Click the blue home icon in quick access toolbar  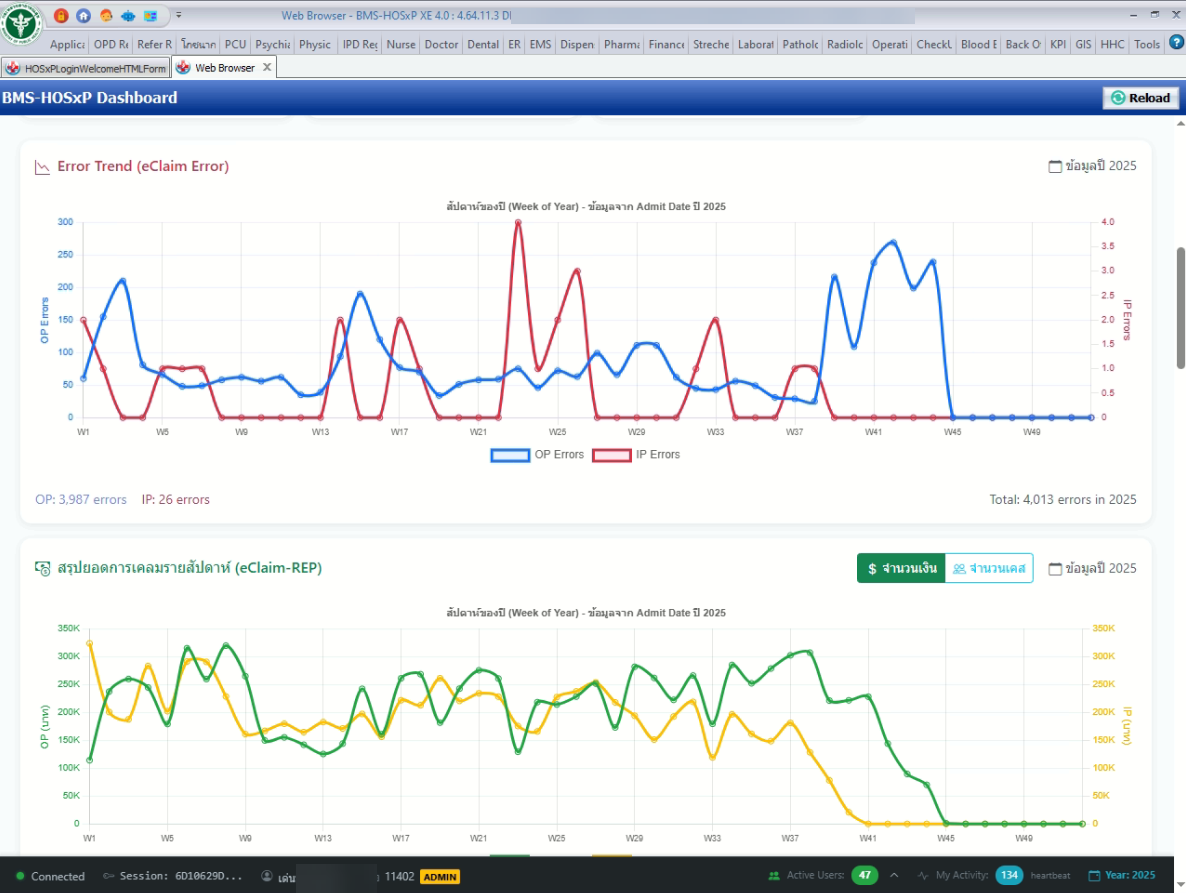pos(83,16)
